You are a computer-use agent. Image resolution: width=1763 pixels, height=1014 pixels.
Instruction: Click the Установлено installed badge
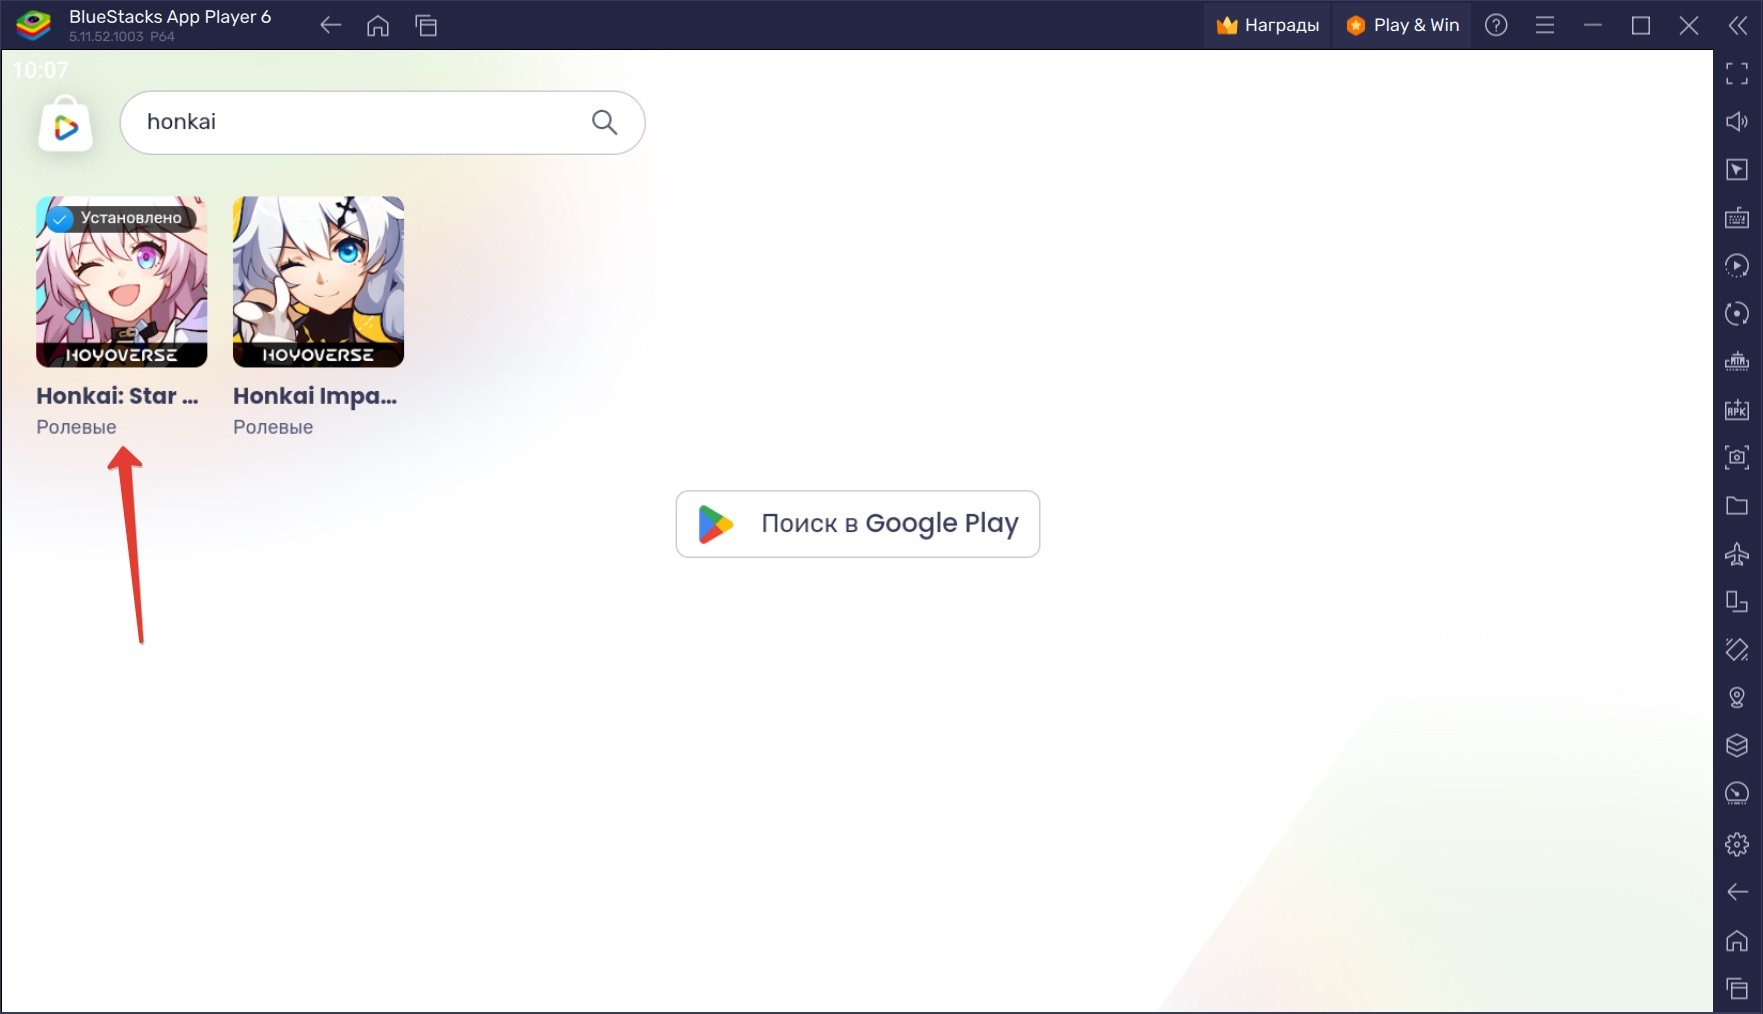pyautogui.click(x=119, y=218)
